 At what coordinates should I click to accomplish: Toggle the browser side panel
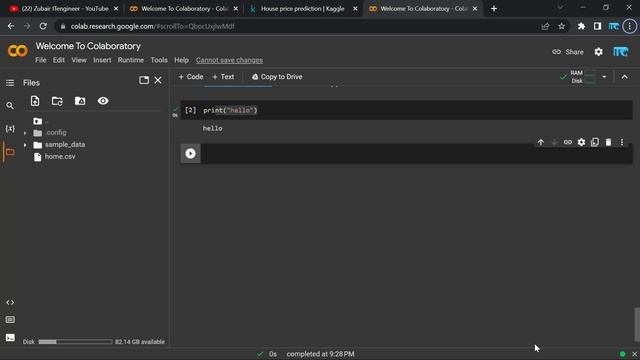(x=598, y=26)
